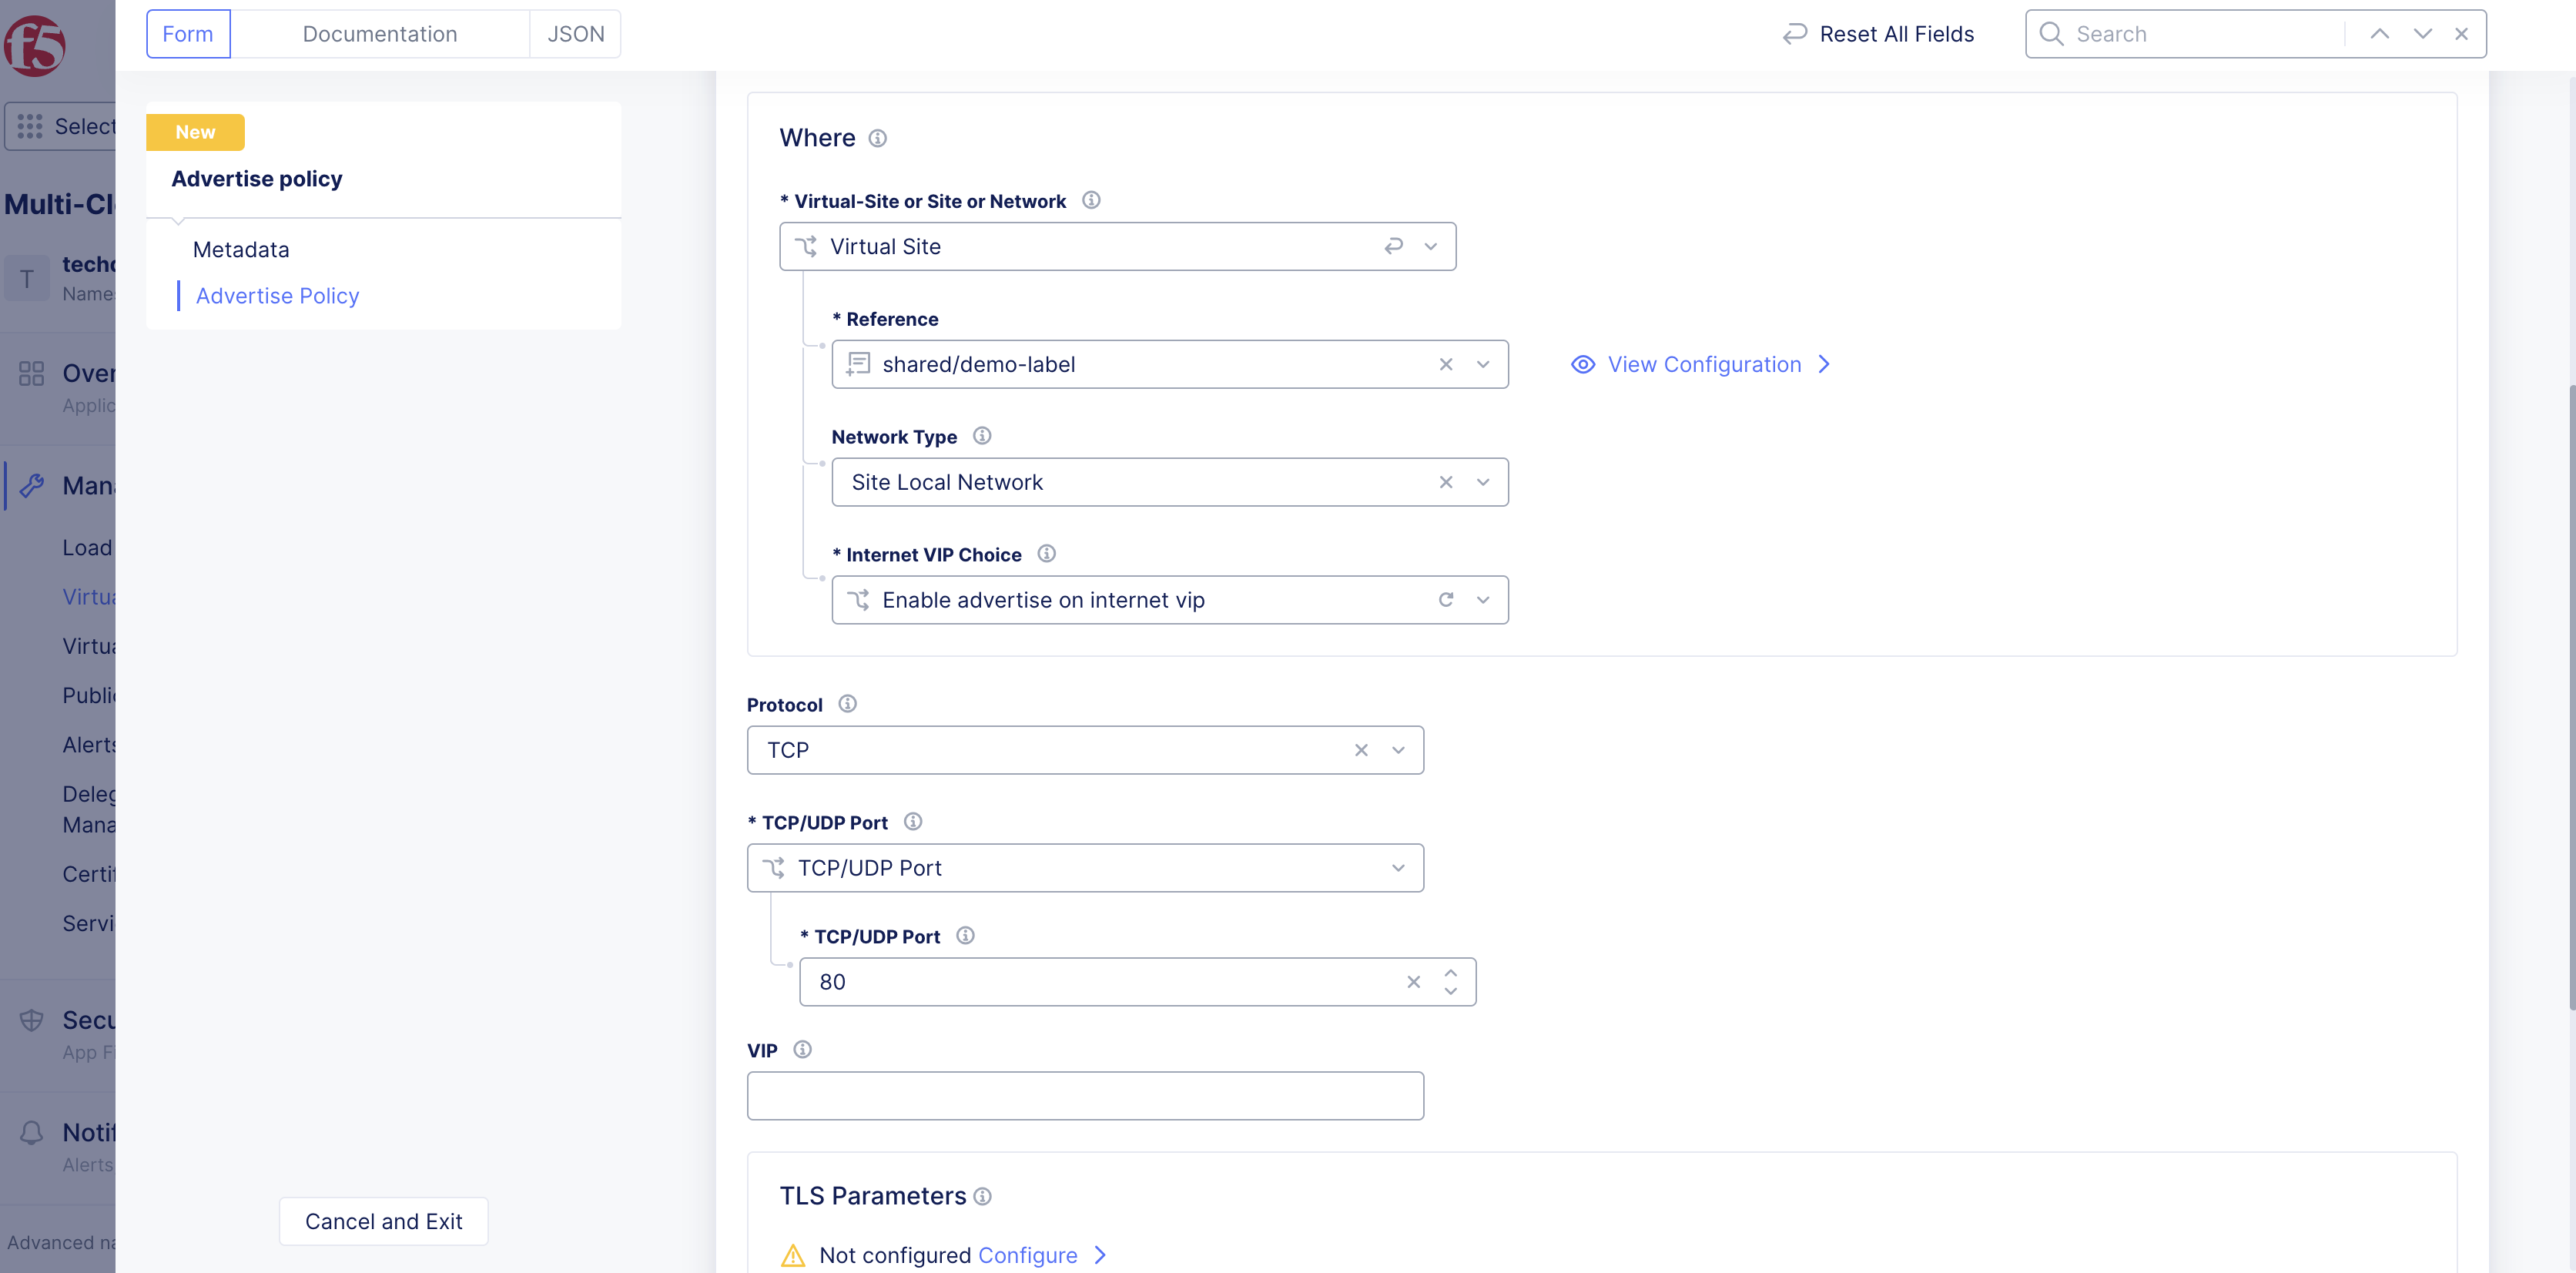
Task: Click into the VIP input field
Action: click(1084, 1096)
